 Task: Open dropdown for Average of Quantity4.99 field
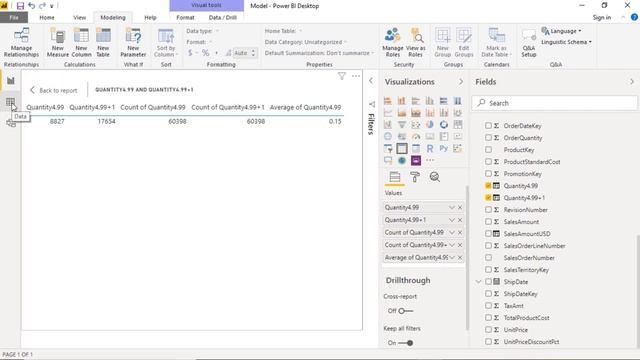pos(451,258)
